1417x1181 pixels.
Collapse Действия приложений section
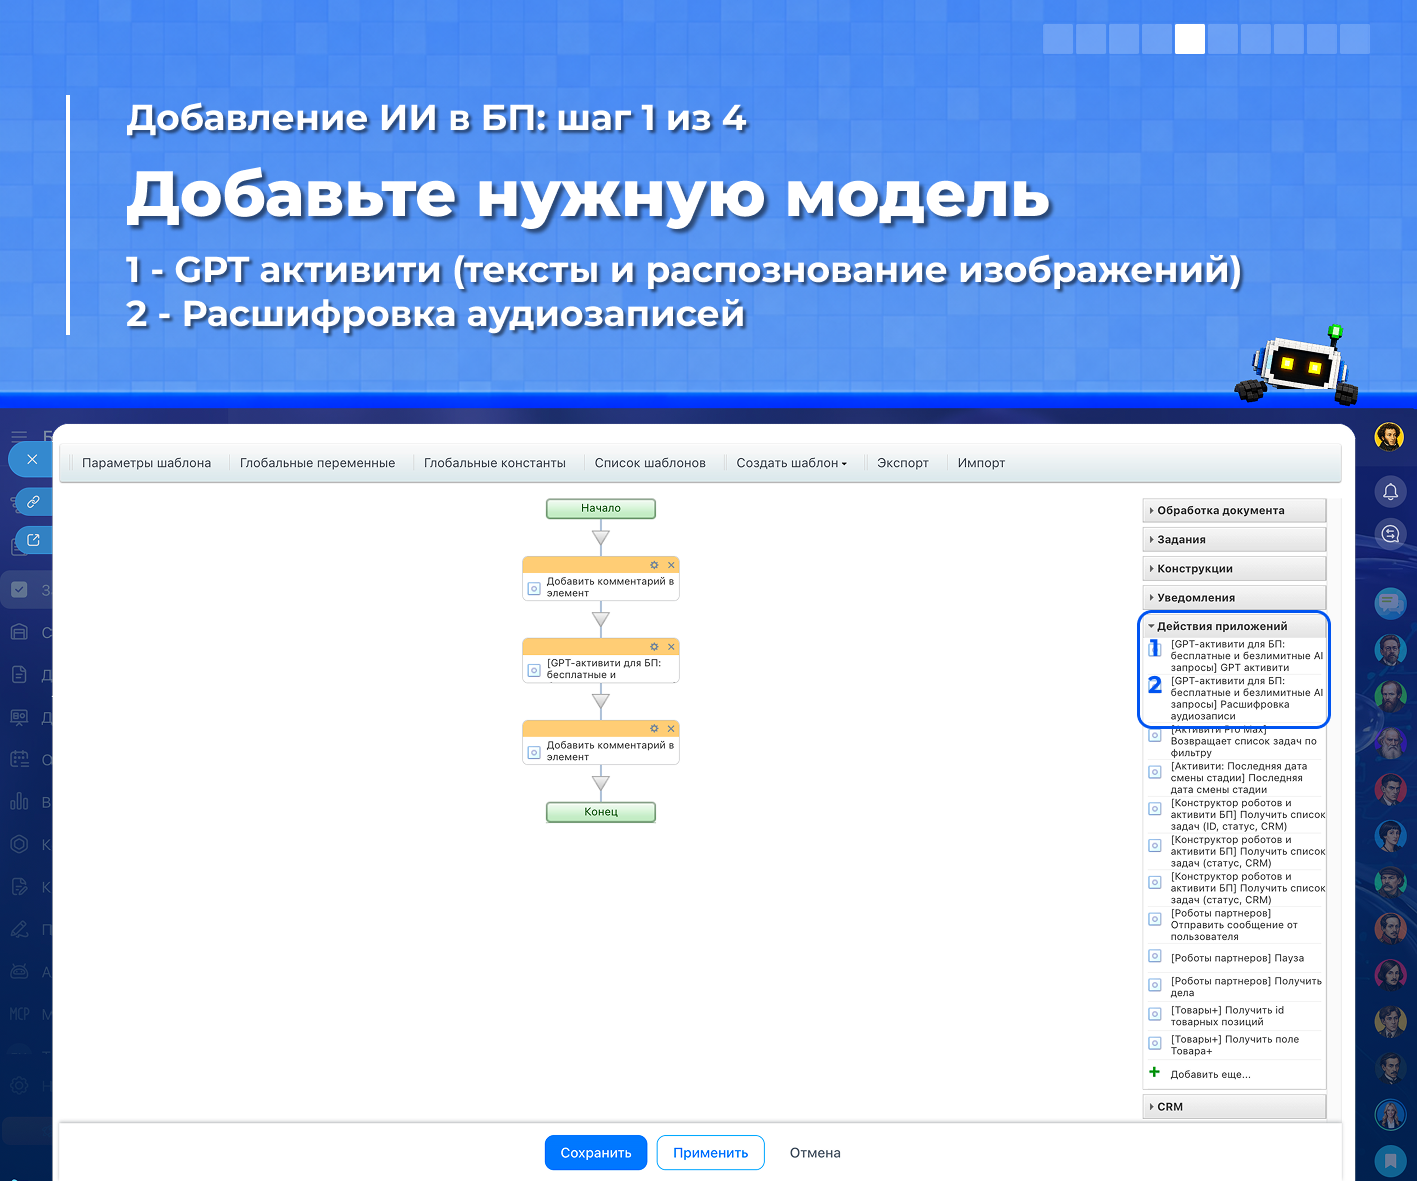(x=1234, y=626)
